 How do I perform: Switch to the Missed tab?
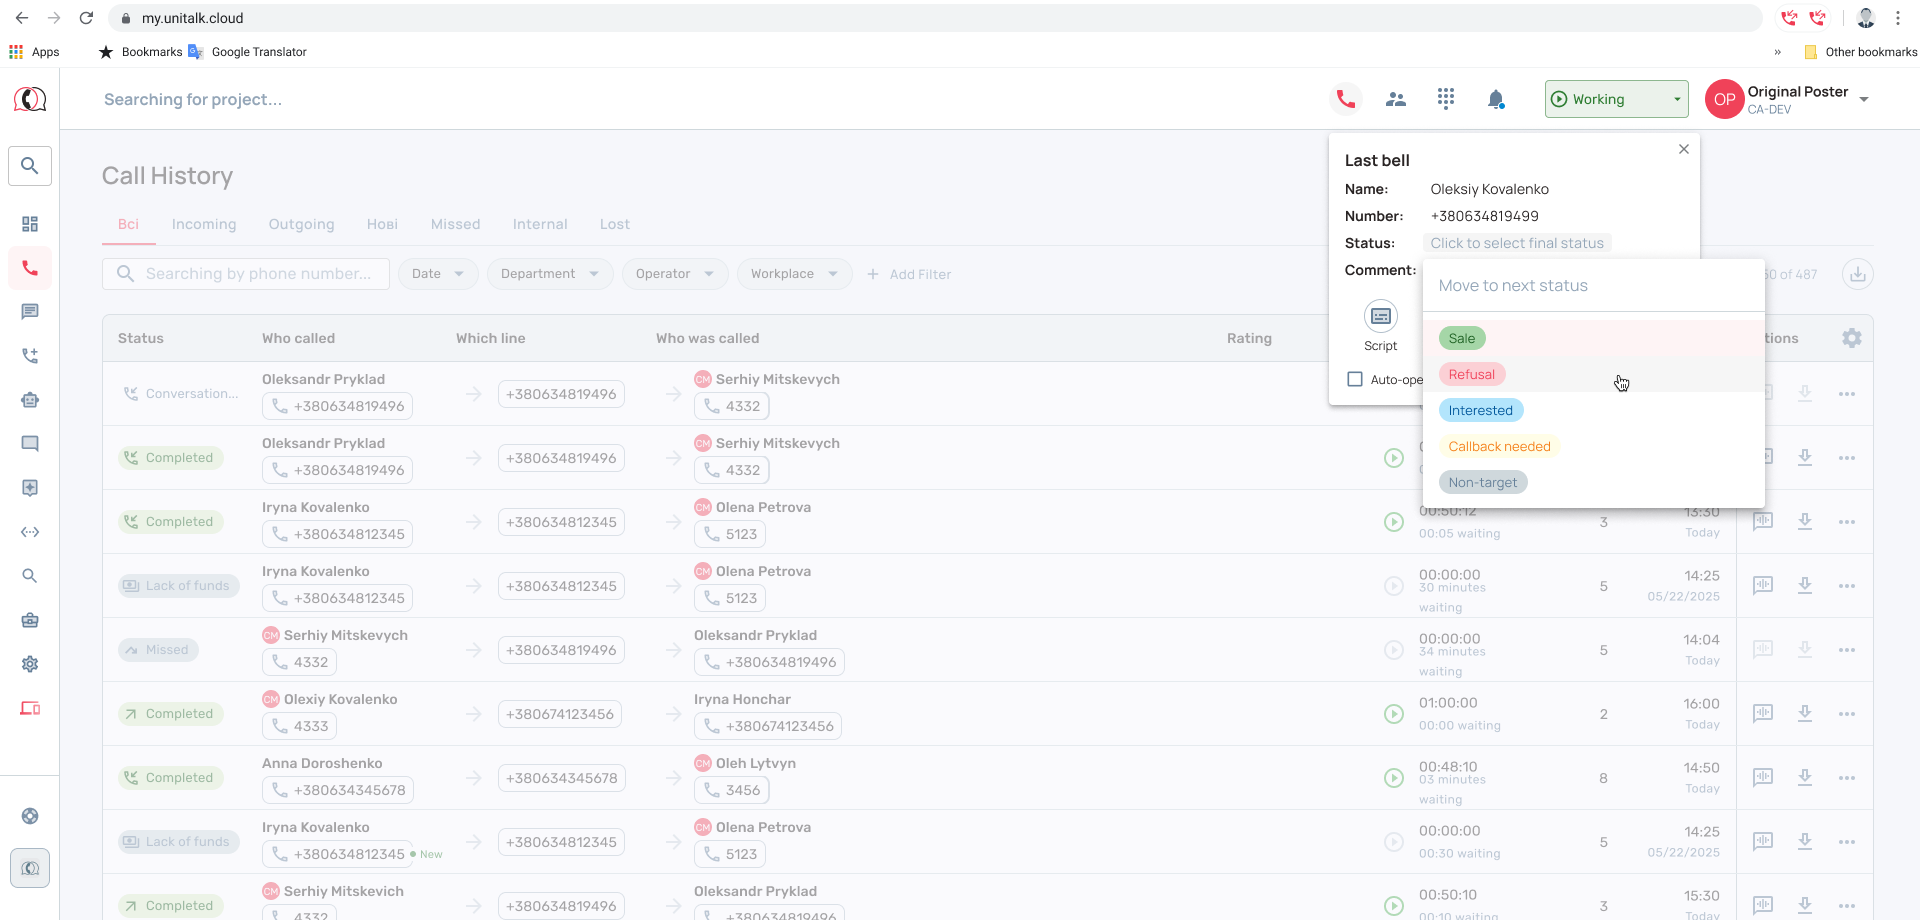[455, 224]
